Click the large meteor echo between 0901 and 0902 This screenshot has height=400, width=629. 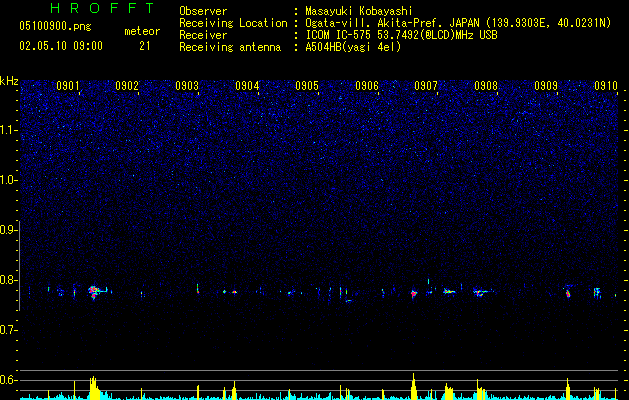[x=94, y=292]
